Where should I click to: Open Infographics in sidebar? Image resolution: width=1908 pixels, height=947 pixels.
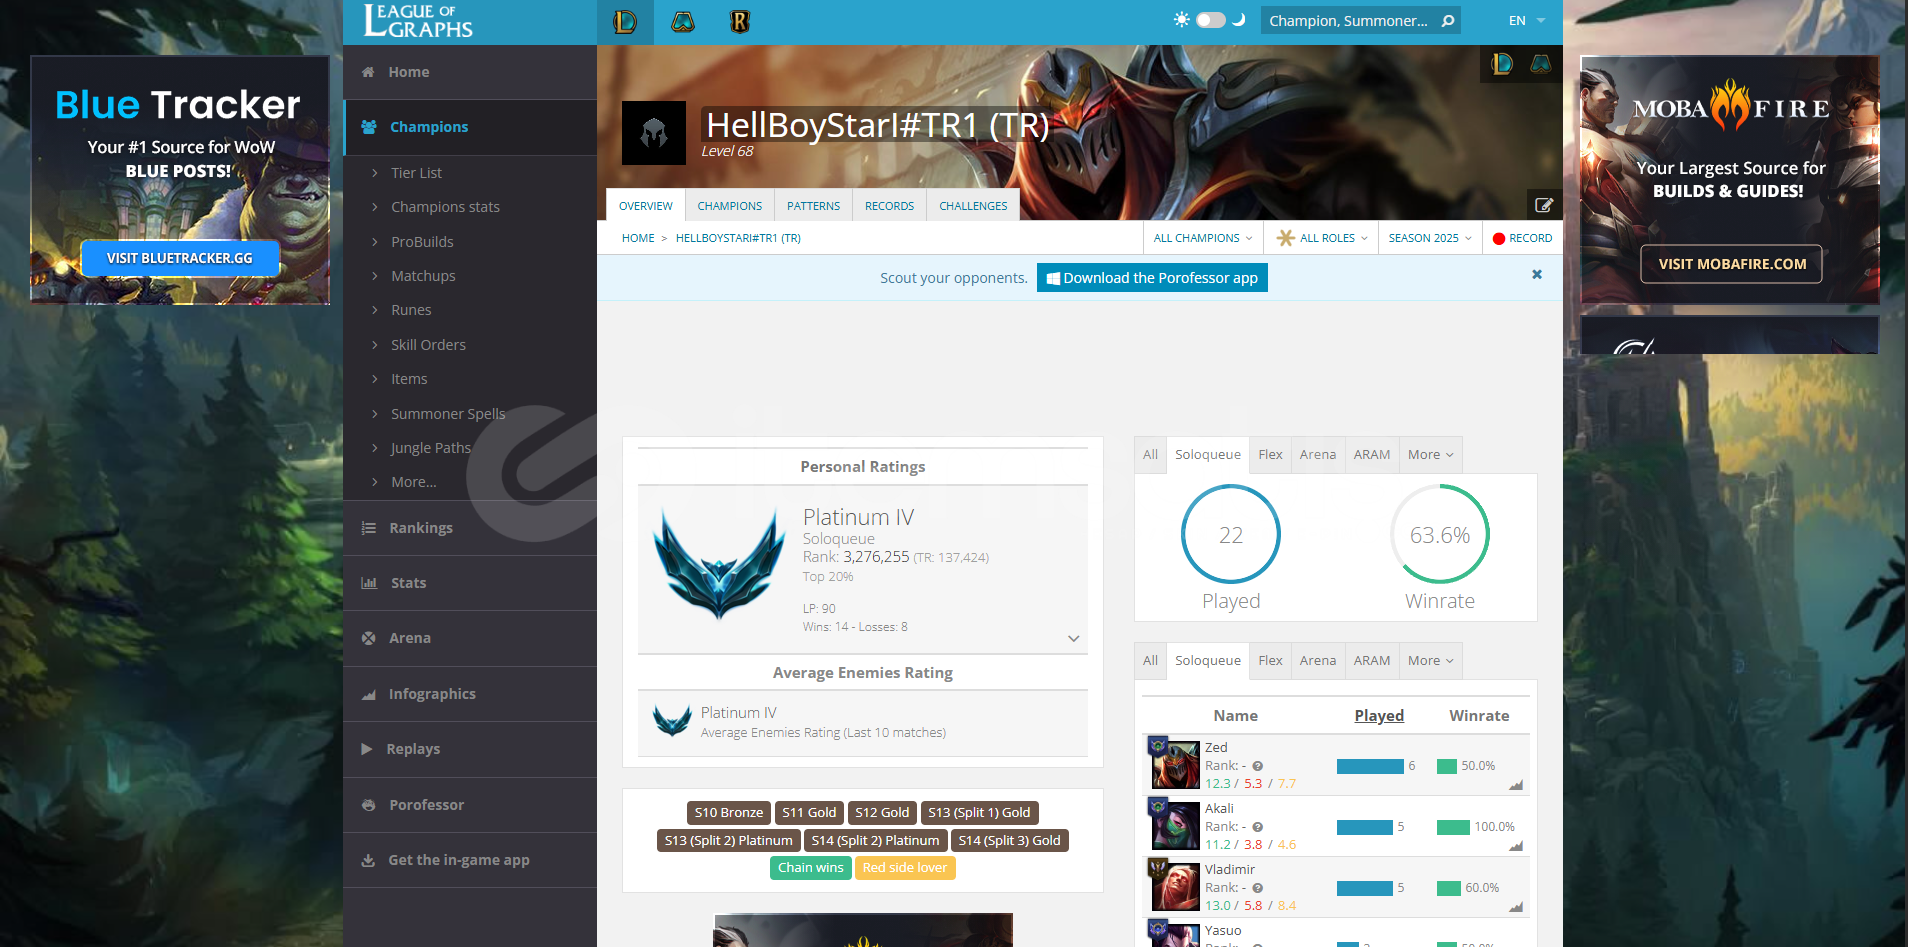click(470, 694)
